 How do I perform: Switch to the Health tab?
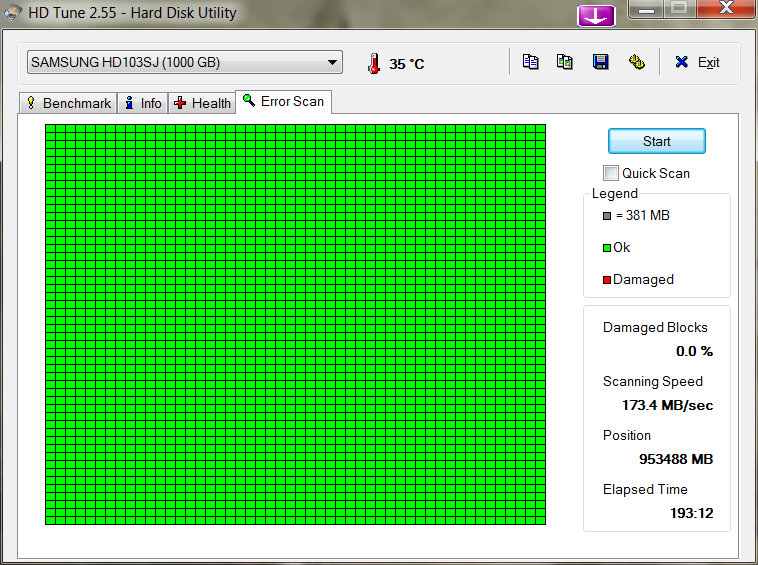202,103
